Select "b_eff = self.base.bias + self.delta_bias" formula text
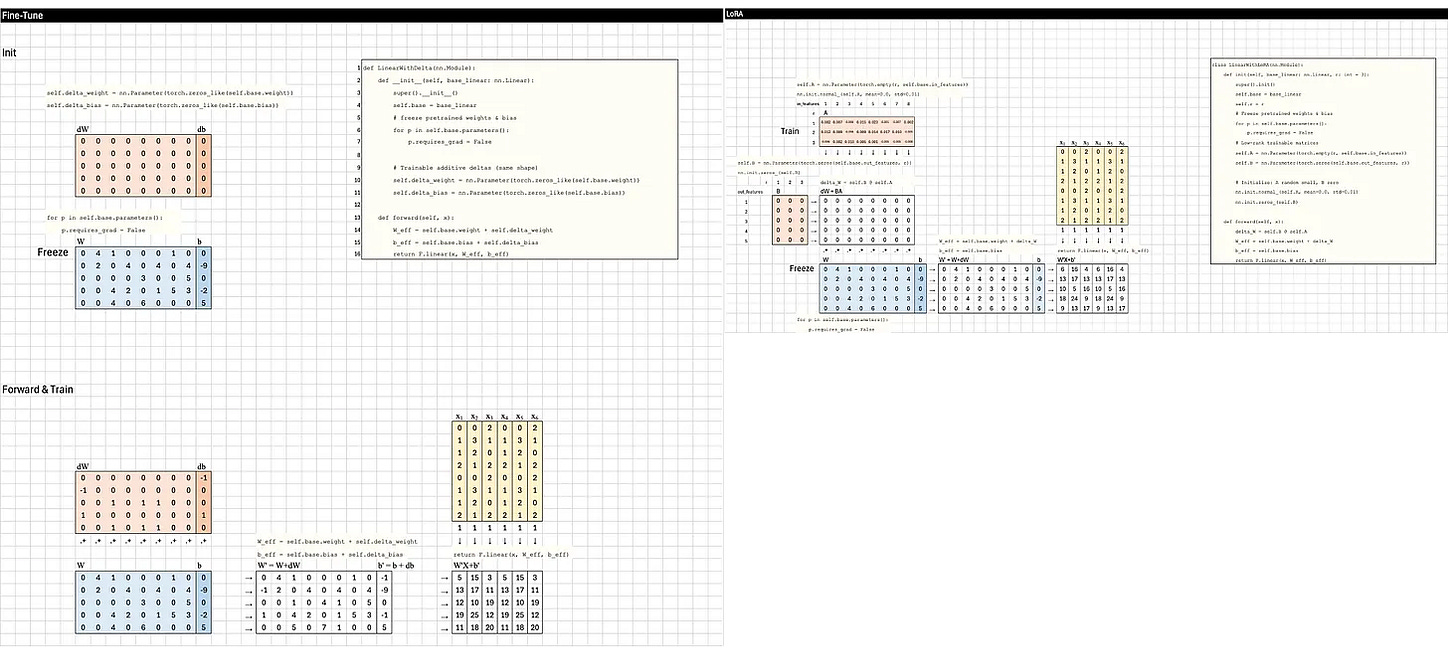The width and height of the screenshot is (1456, 658). 330,553
